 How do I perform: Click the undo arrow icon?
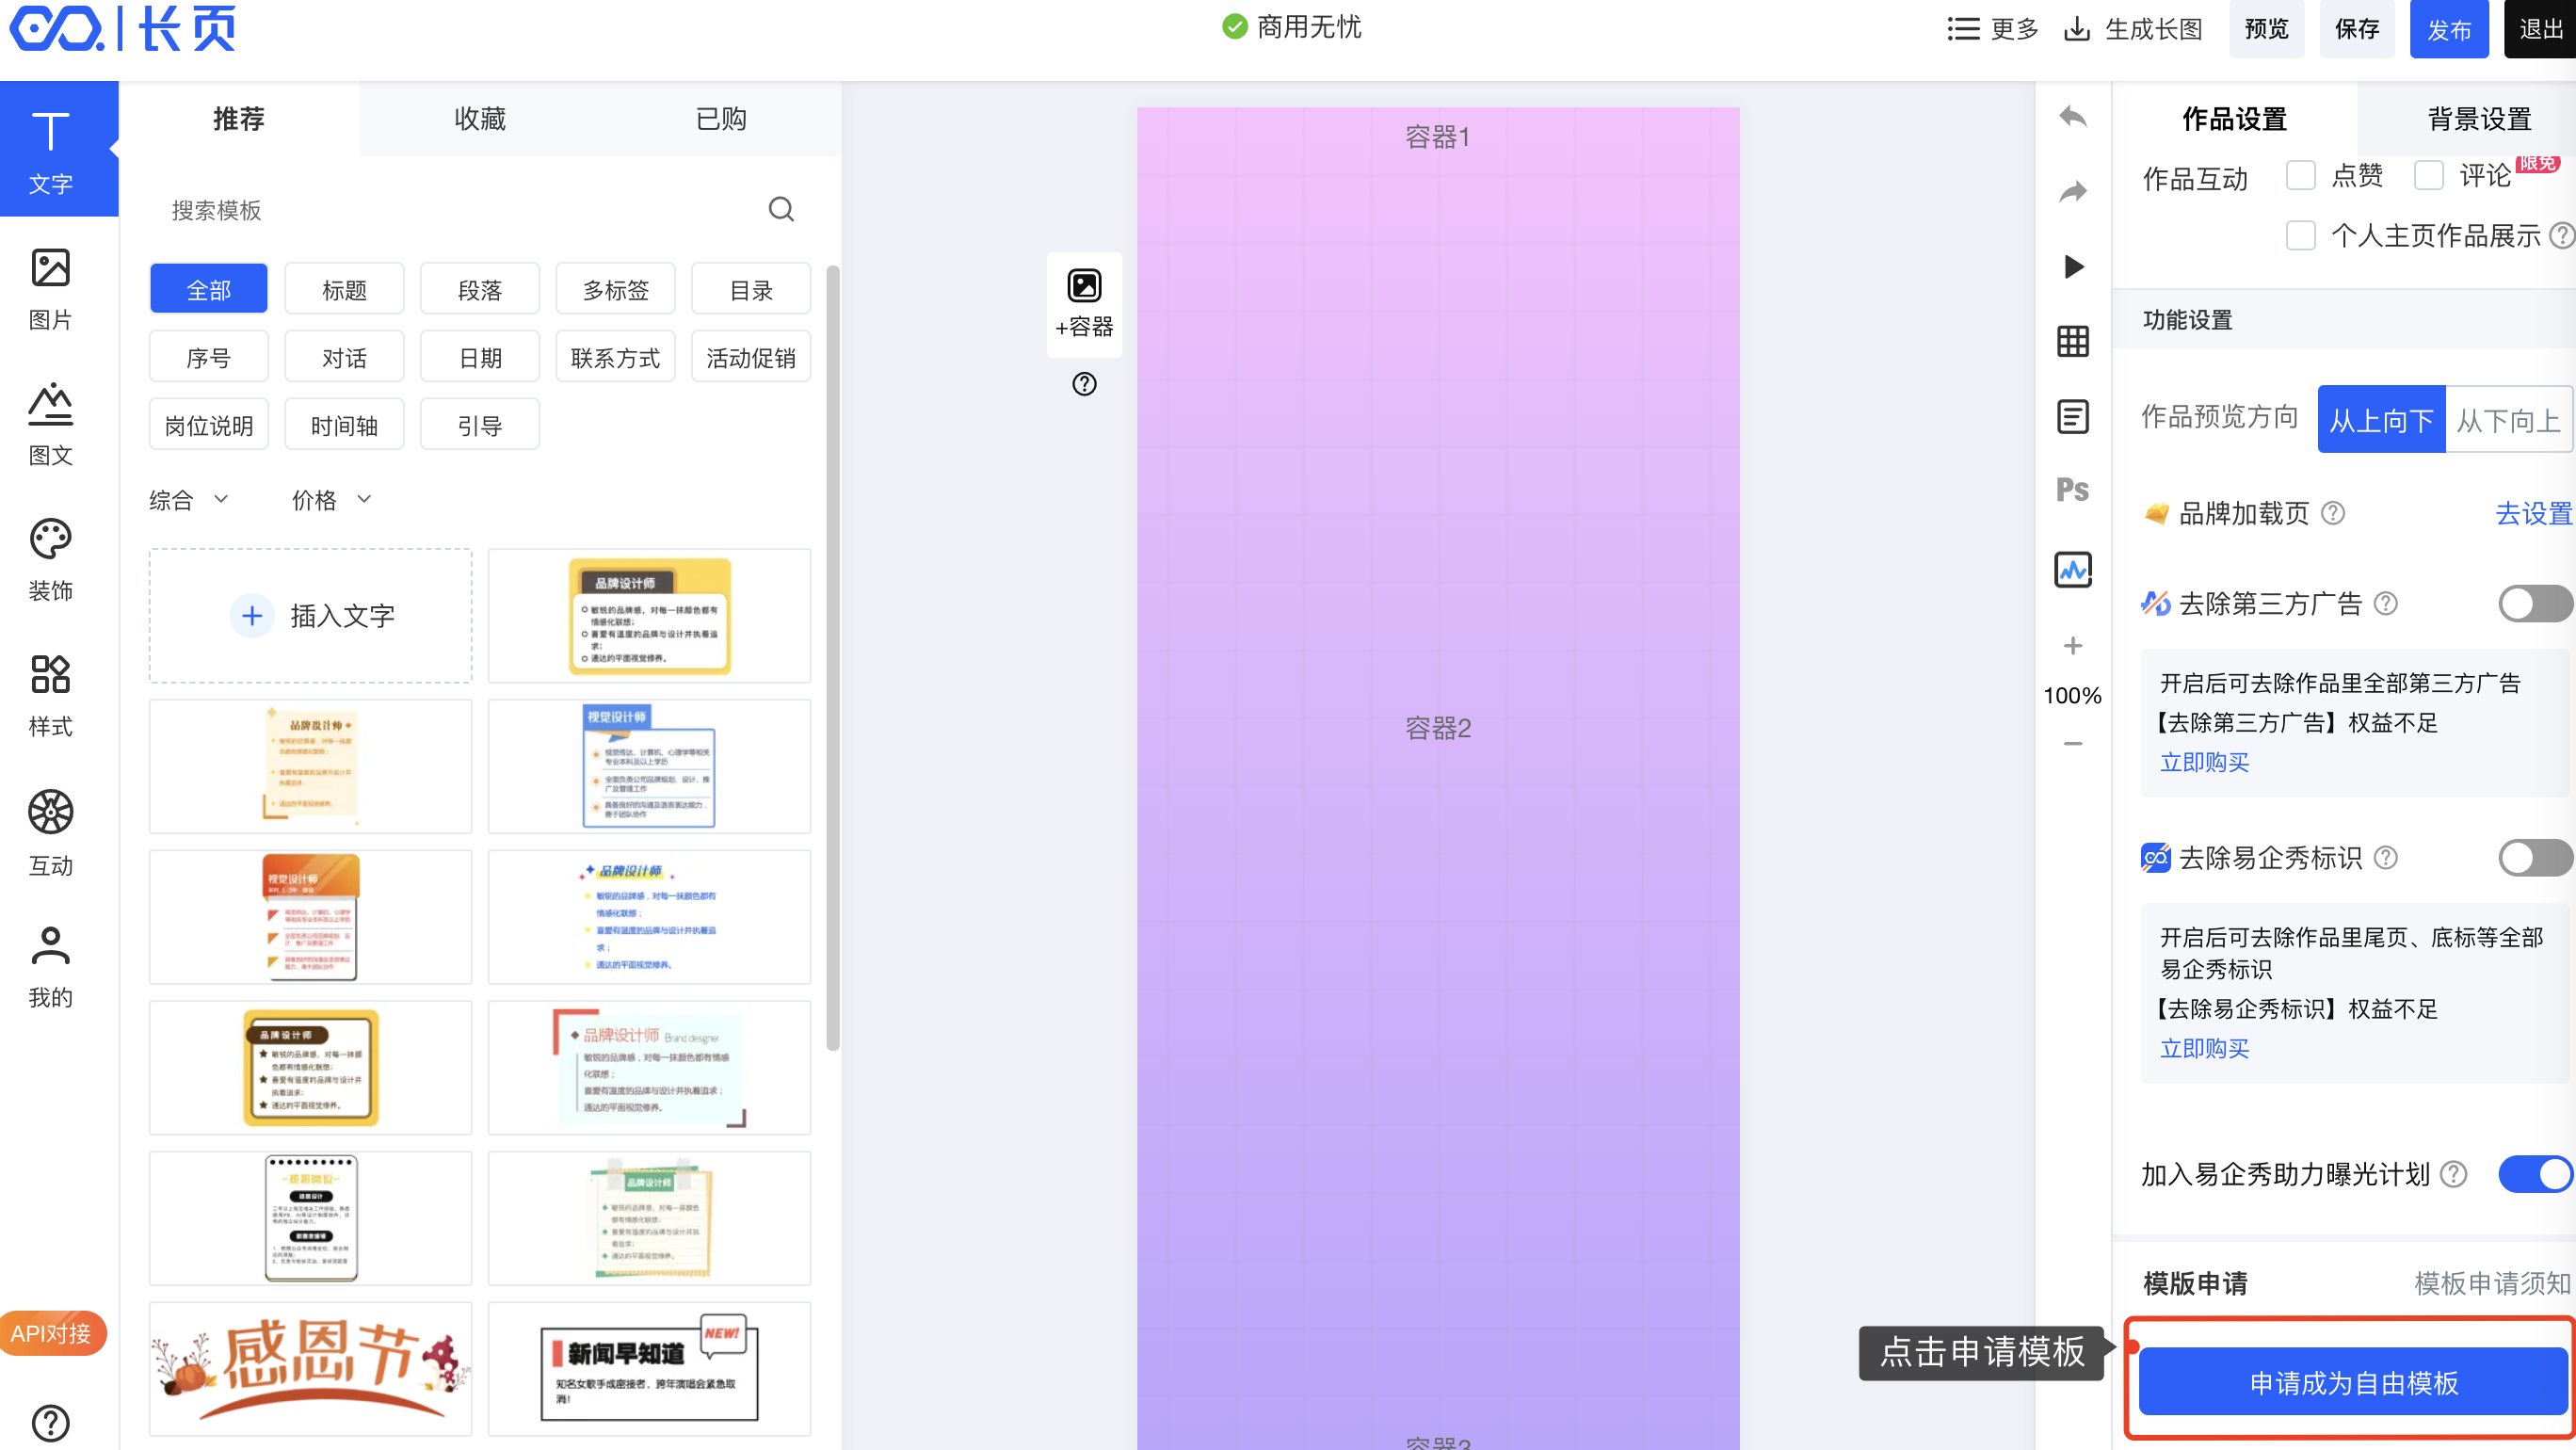click(x=2073, y=117)
